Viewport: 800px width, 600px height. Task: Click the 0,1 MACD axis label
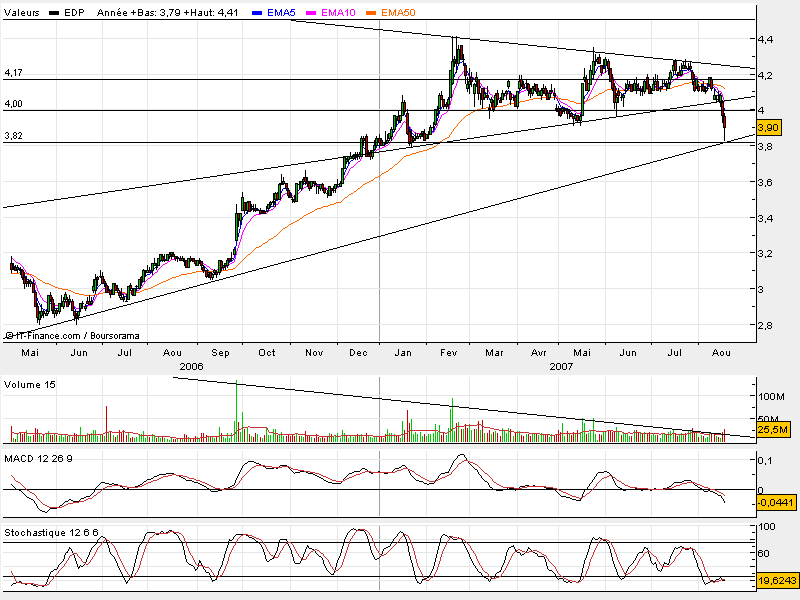click(x=765, y=461)
